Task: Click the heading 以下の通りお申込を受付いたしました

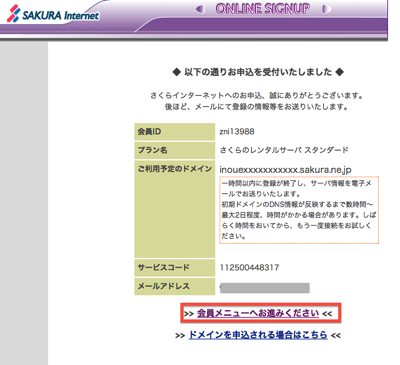Action: click(x=258, y=72)
